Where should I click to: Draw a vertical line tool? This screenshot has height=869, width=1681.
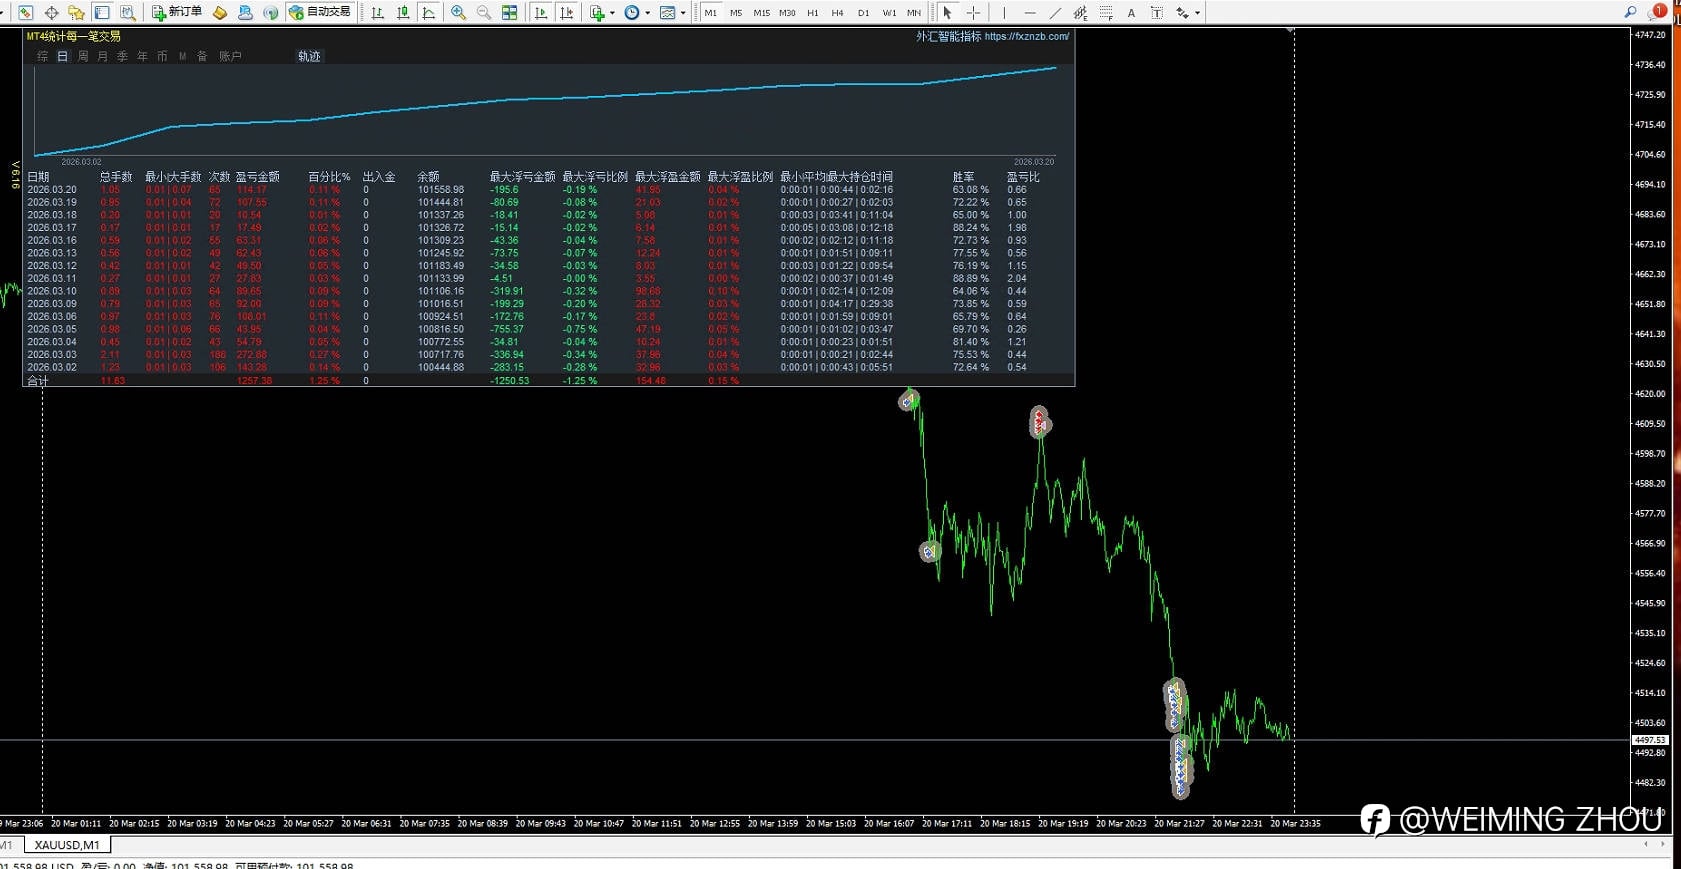click(1004, 12)
